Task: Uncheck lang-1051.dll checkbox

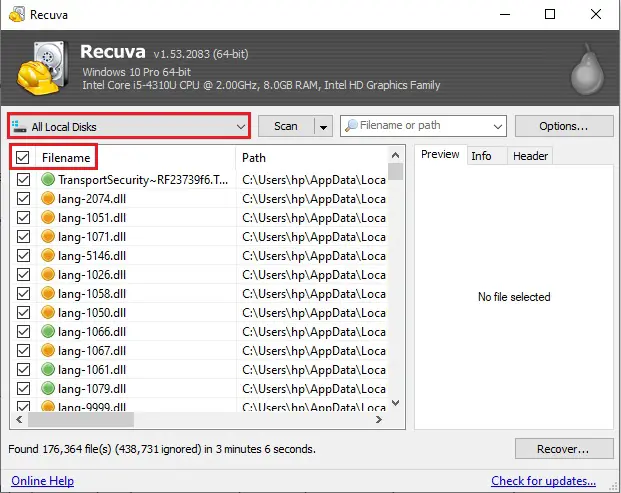Action: (x=23, y=217)
